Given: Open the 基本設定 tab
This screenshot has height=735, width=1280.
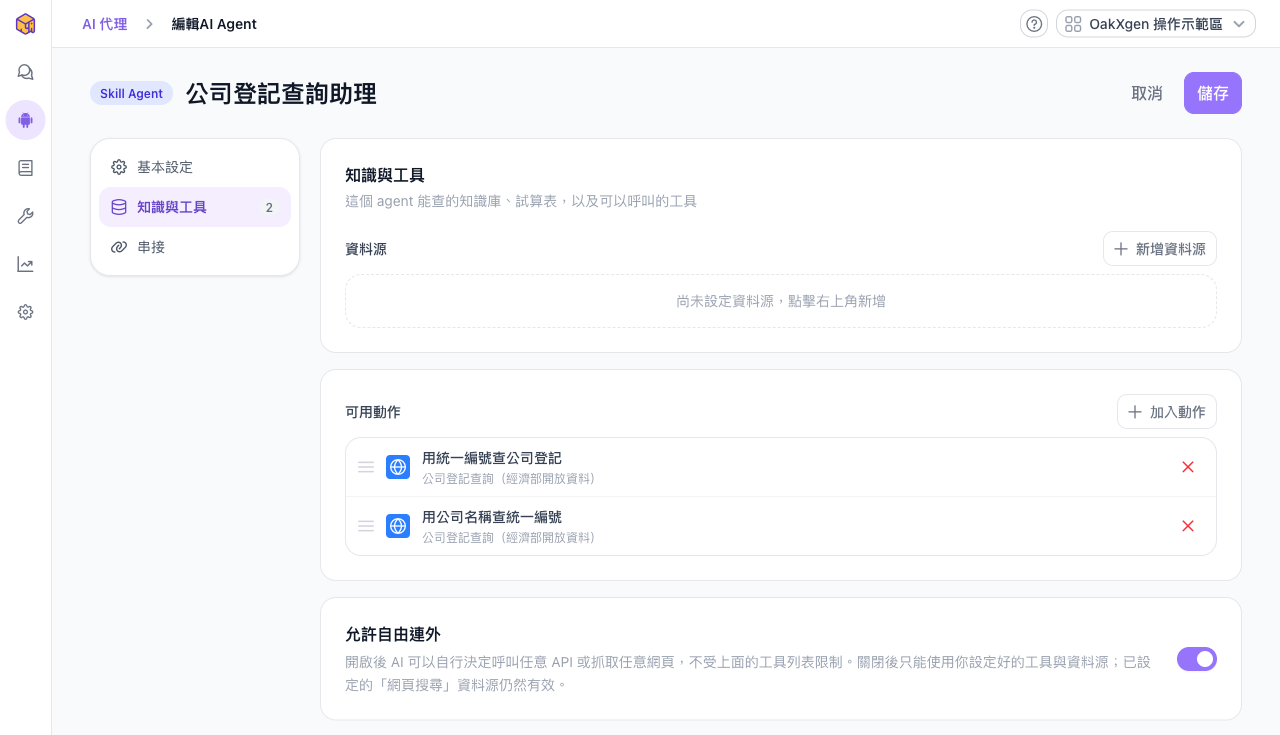Looking at the screenshot, I should coord(195,167).
